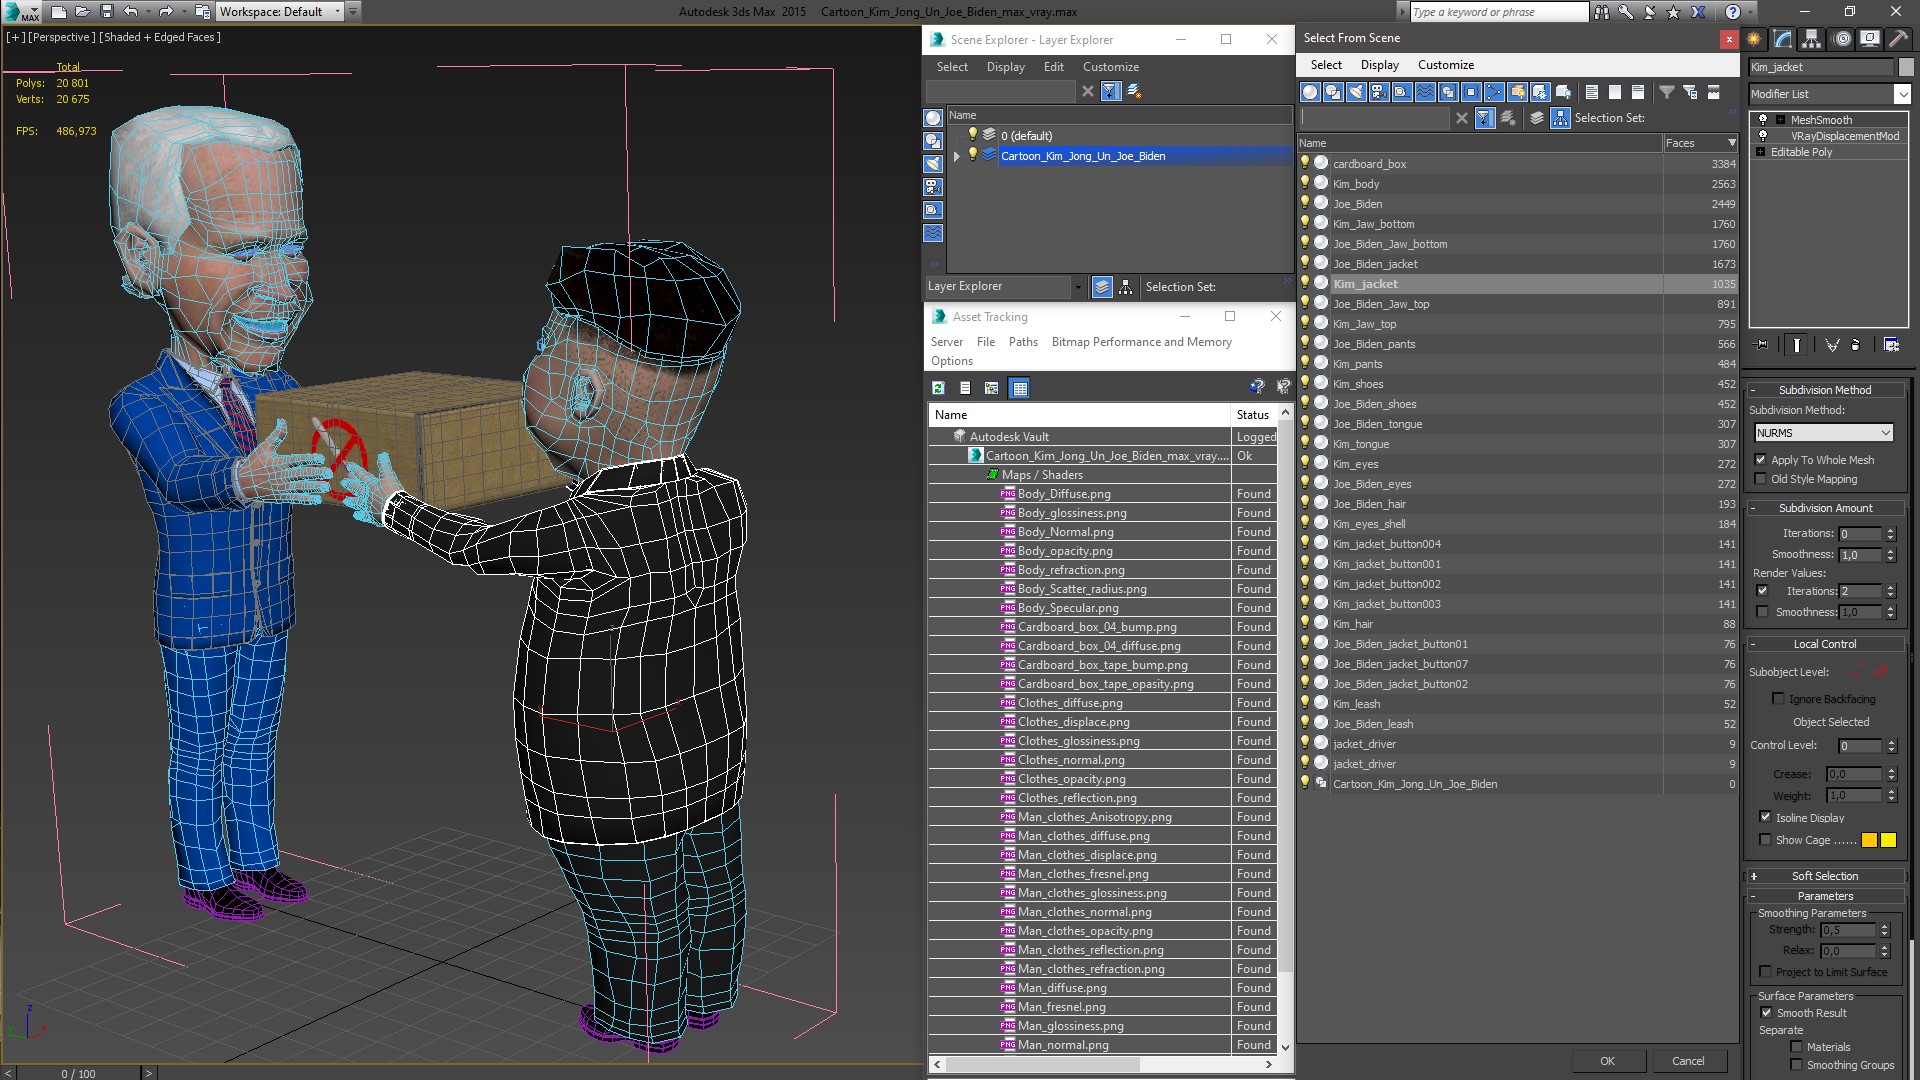Open Display menu in Select From Scene
The image size is (1920, 1080).
(x=1379, y=65)
